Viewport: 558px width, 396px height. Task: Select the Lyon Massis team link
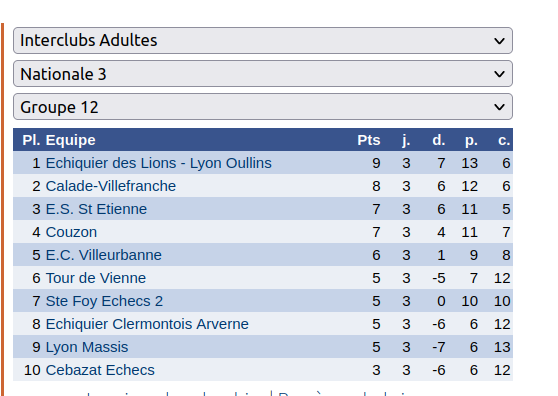click(x=87, y=347)
